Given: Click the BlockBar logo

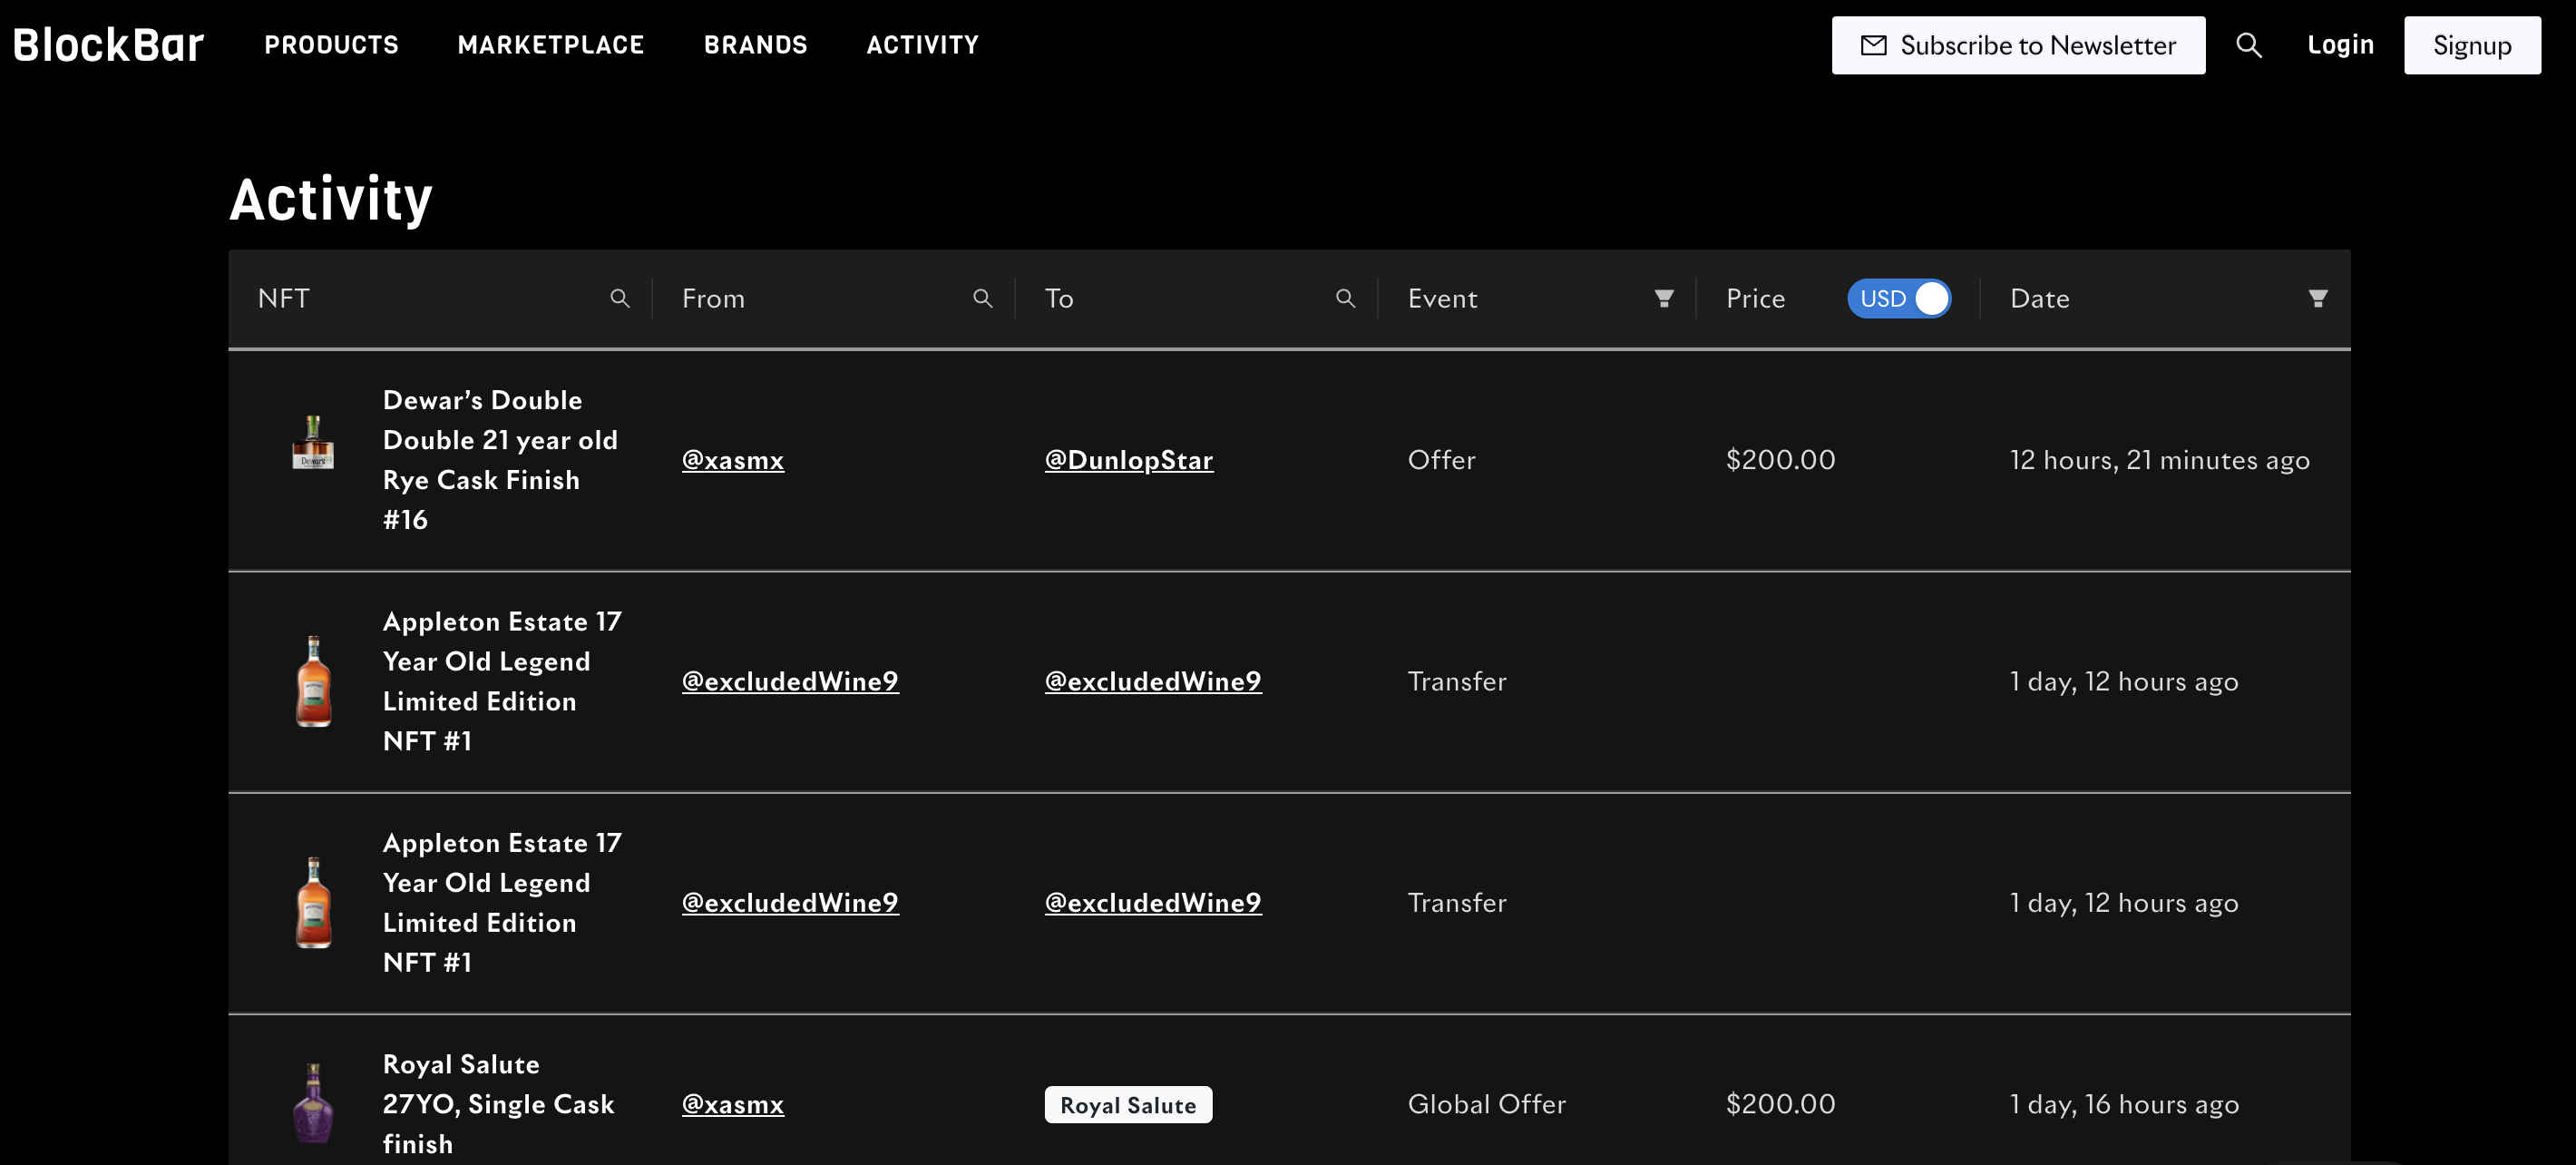Looking at the screenshot, I should click(108, 45).
